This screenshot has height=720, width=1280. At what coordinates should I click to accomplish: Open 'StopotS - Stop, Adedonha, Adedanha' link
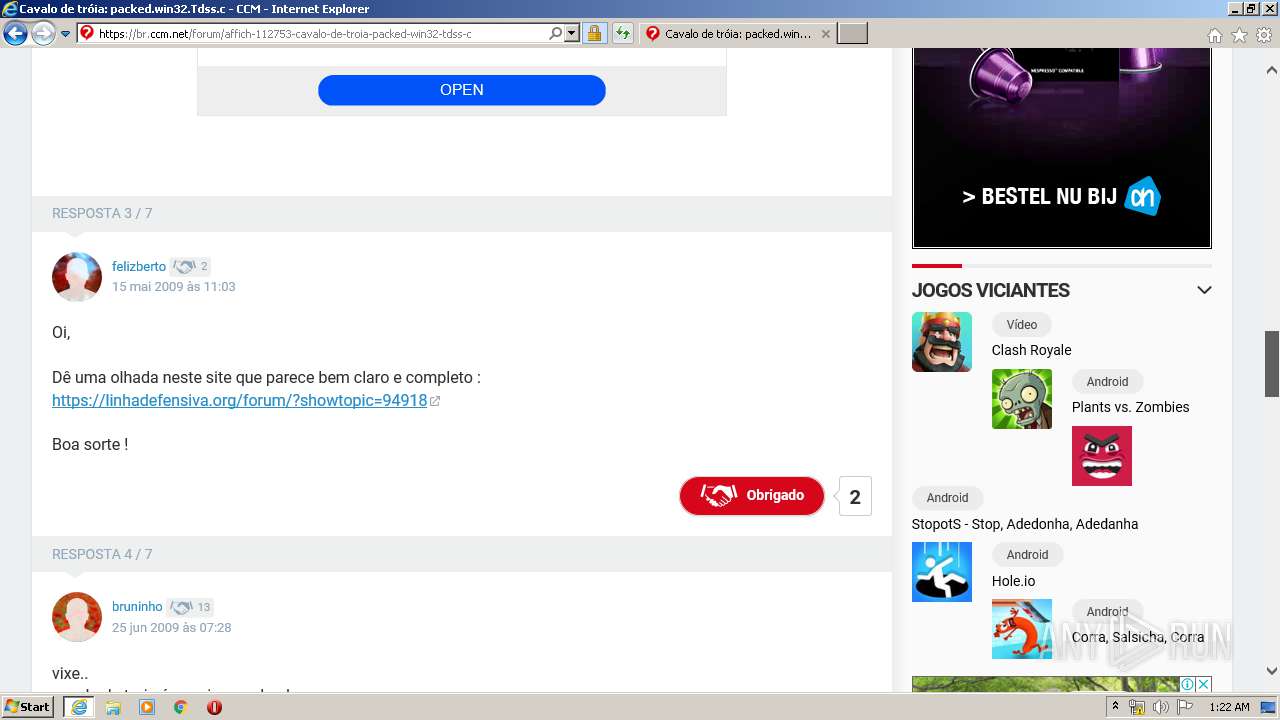click(1025, 524)
